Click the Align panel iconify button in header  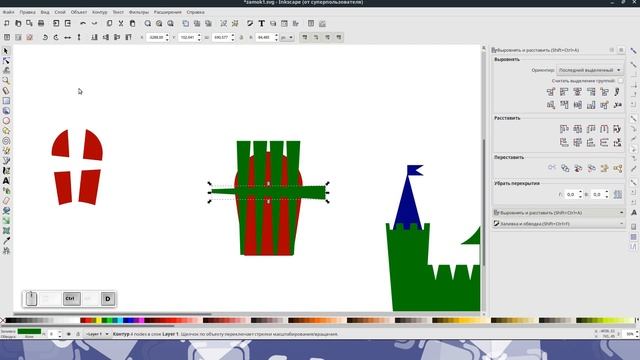pyautogui.click(x=611, y=50)
